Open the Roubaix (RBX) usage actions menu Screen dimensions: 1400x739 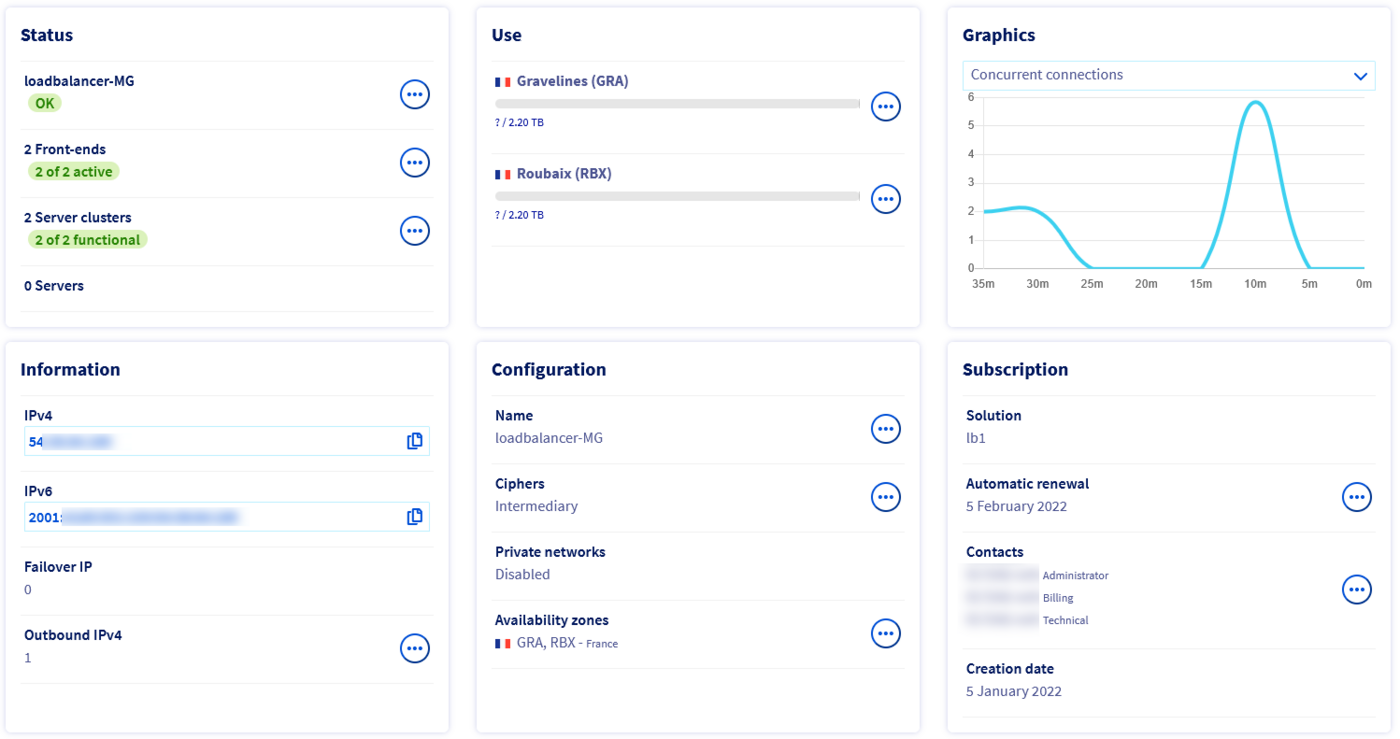pyautogui.click(x=886, y=198)
